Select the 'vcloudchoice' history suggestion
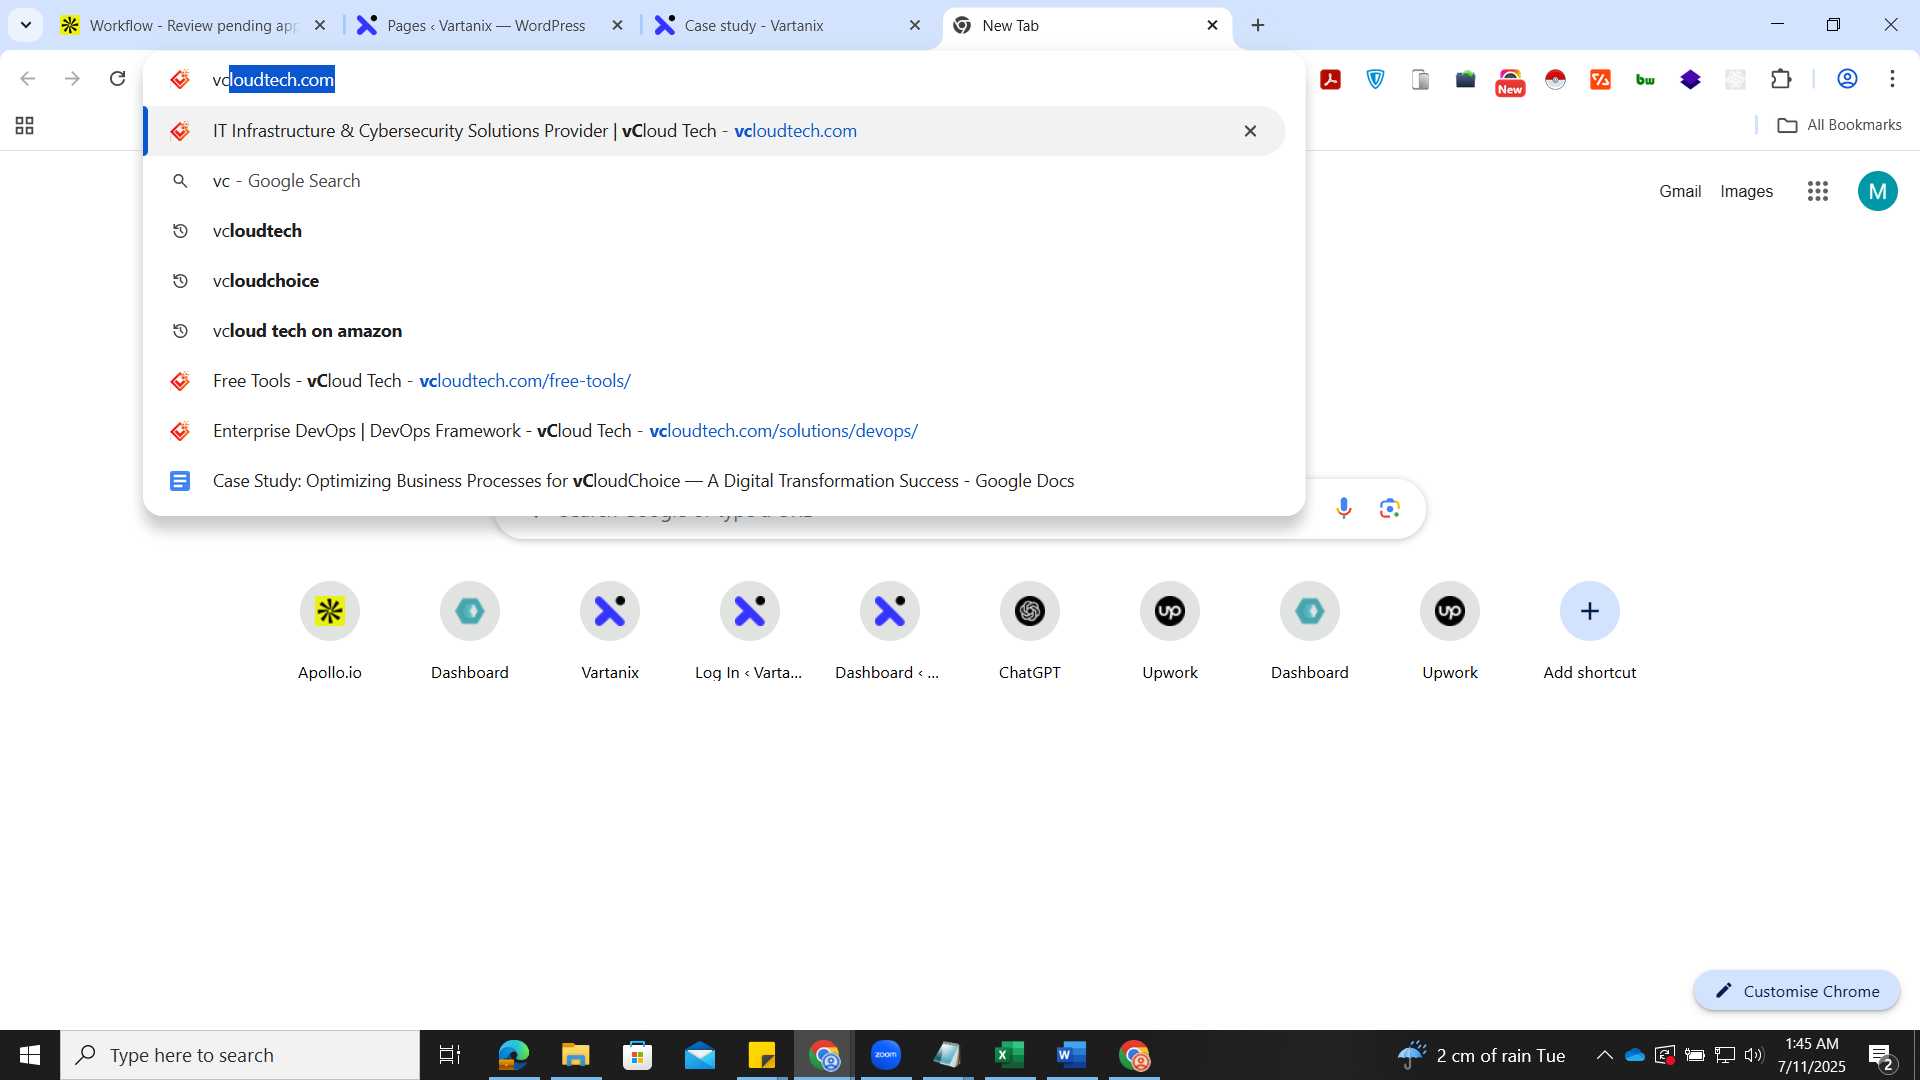1920x1080 pixels. click(x=714, y=281)
